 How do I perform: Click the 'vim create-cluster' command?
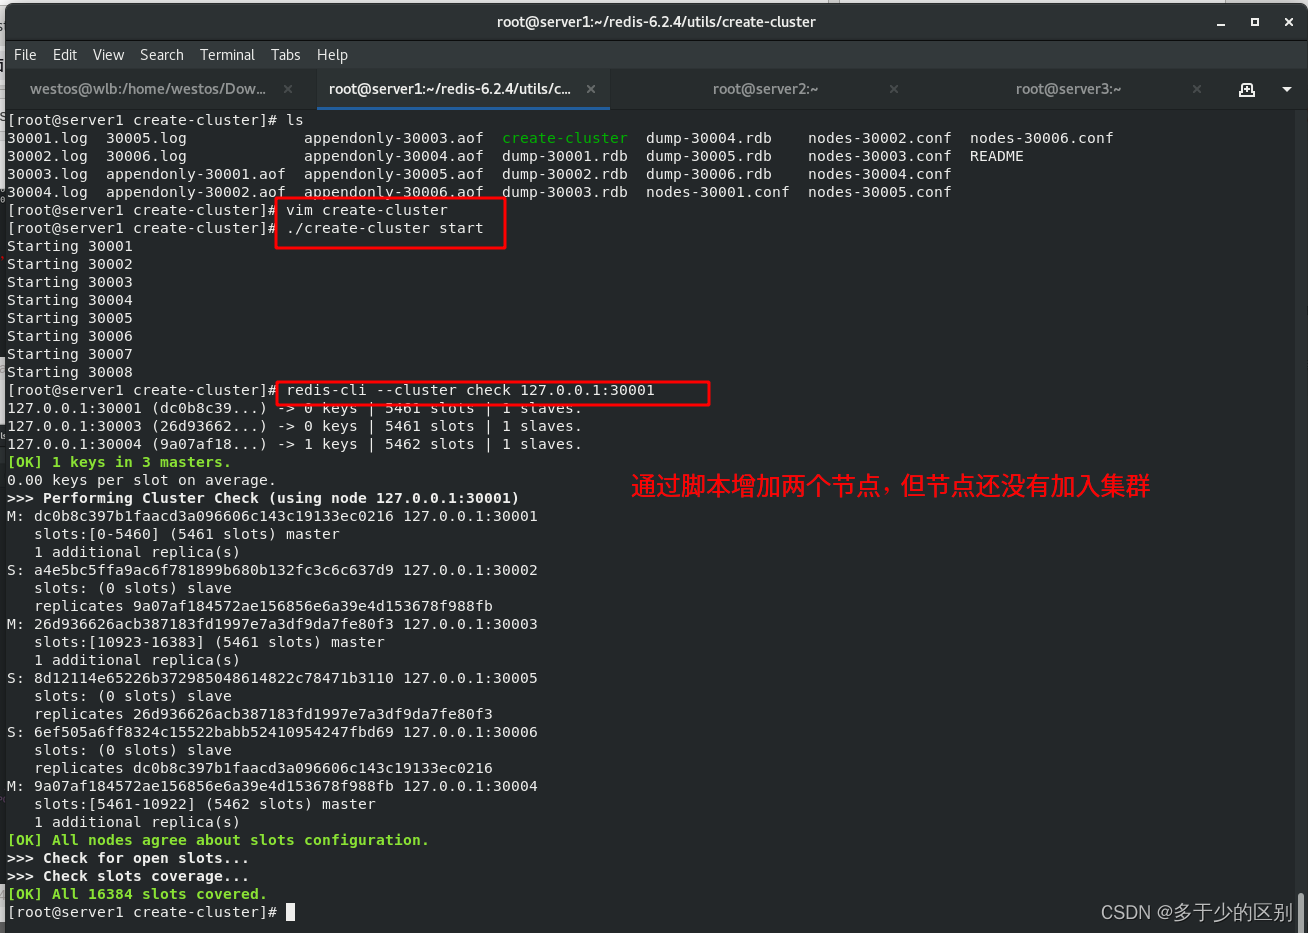coord(367,210)
